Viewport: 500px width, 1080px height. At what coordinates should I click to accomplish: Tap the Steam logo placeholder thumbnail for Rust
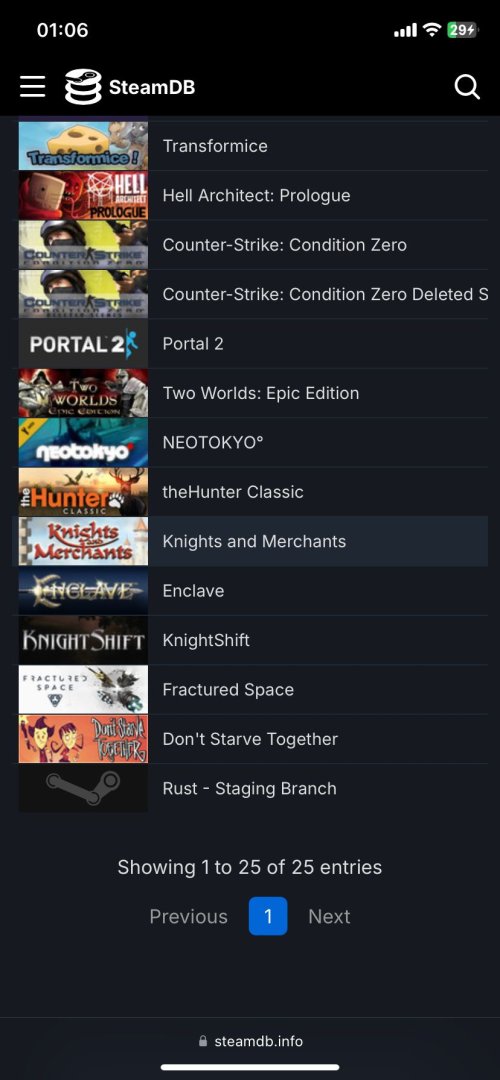tap(83, 789)
